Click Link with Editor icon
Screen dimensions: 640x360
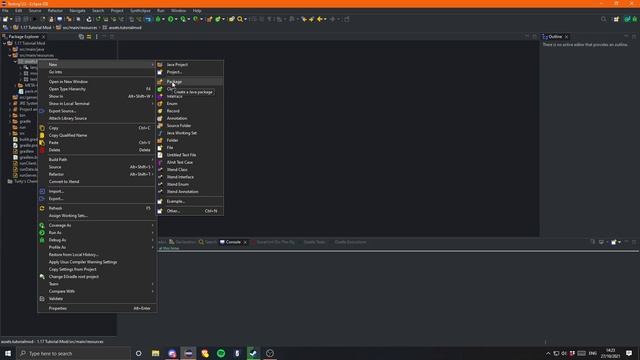click(89, 37)
